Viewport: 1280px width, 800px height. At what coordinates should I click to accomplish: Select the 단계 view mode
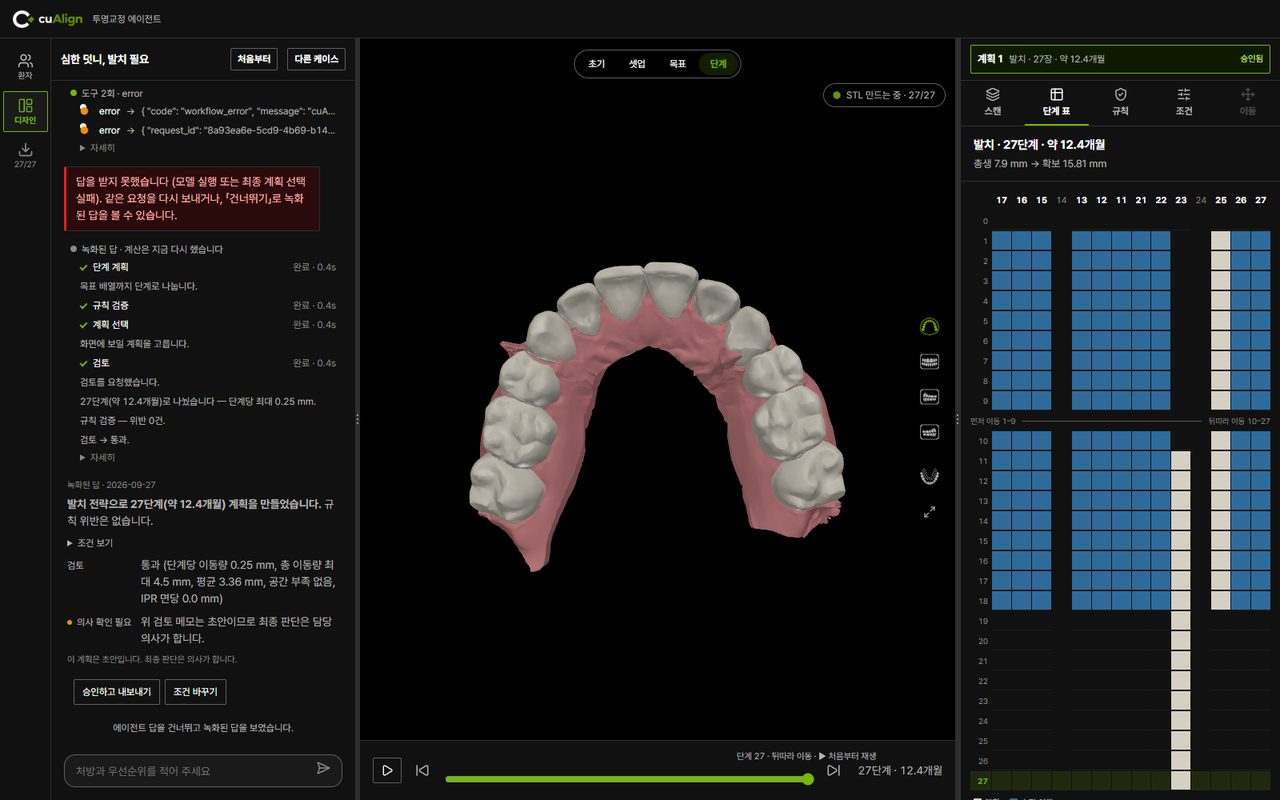[x=718, y=64]
